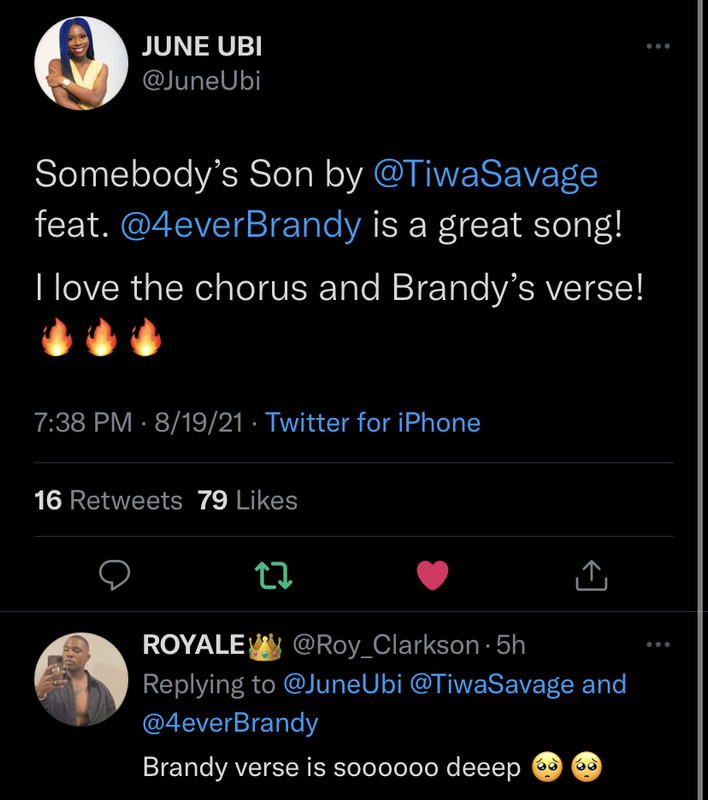
Task: Open the Twitter for iPhone link
Action: point(373,422)
